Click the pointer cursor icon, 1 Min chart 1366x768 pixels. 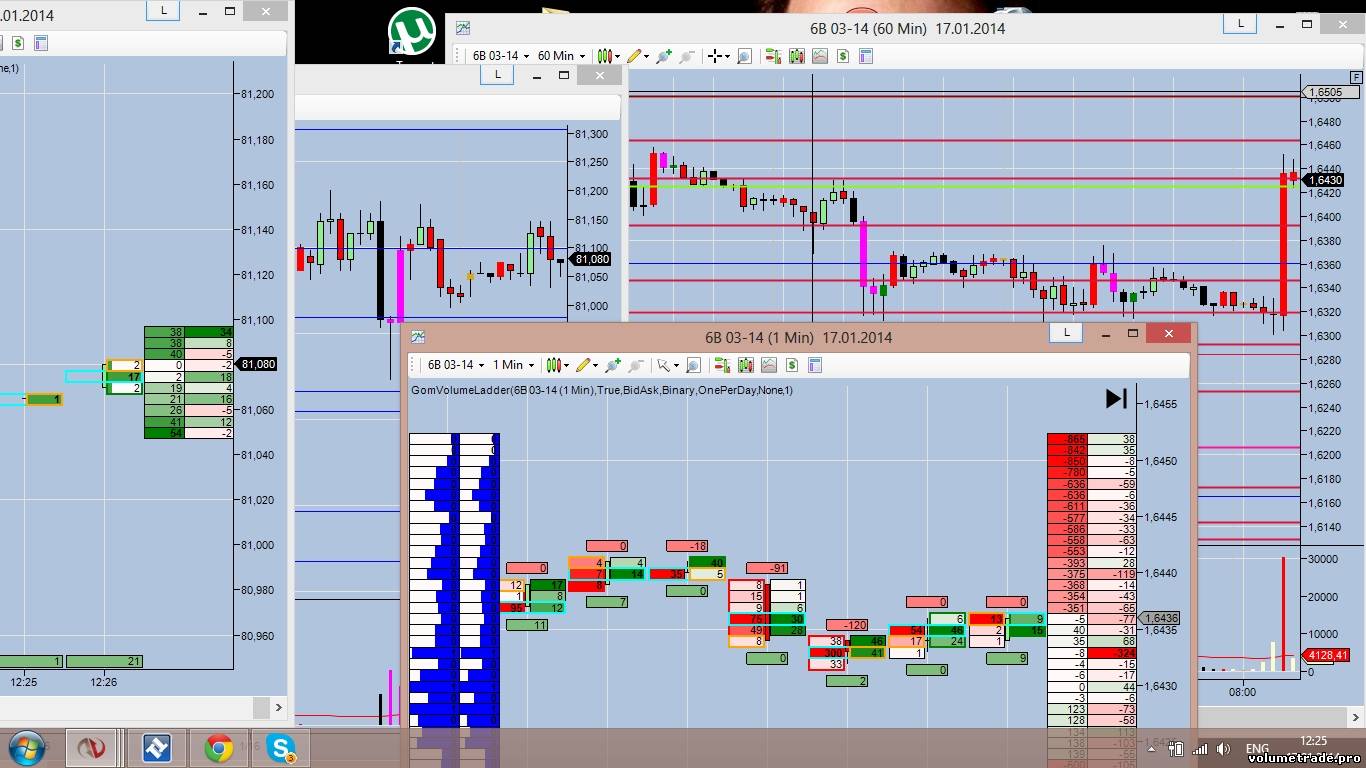(662, 365)
